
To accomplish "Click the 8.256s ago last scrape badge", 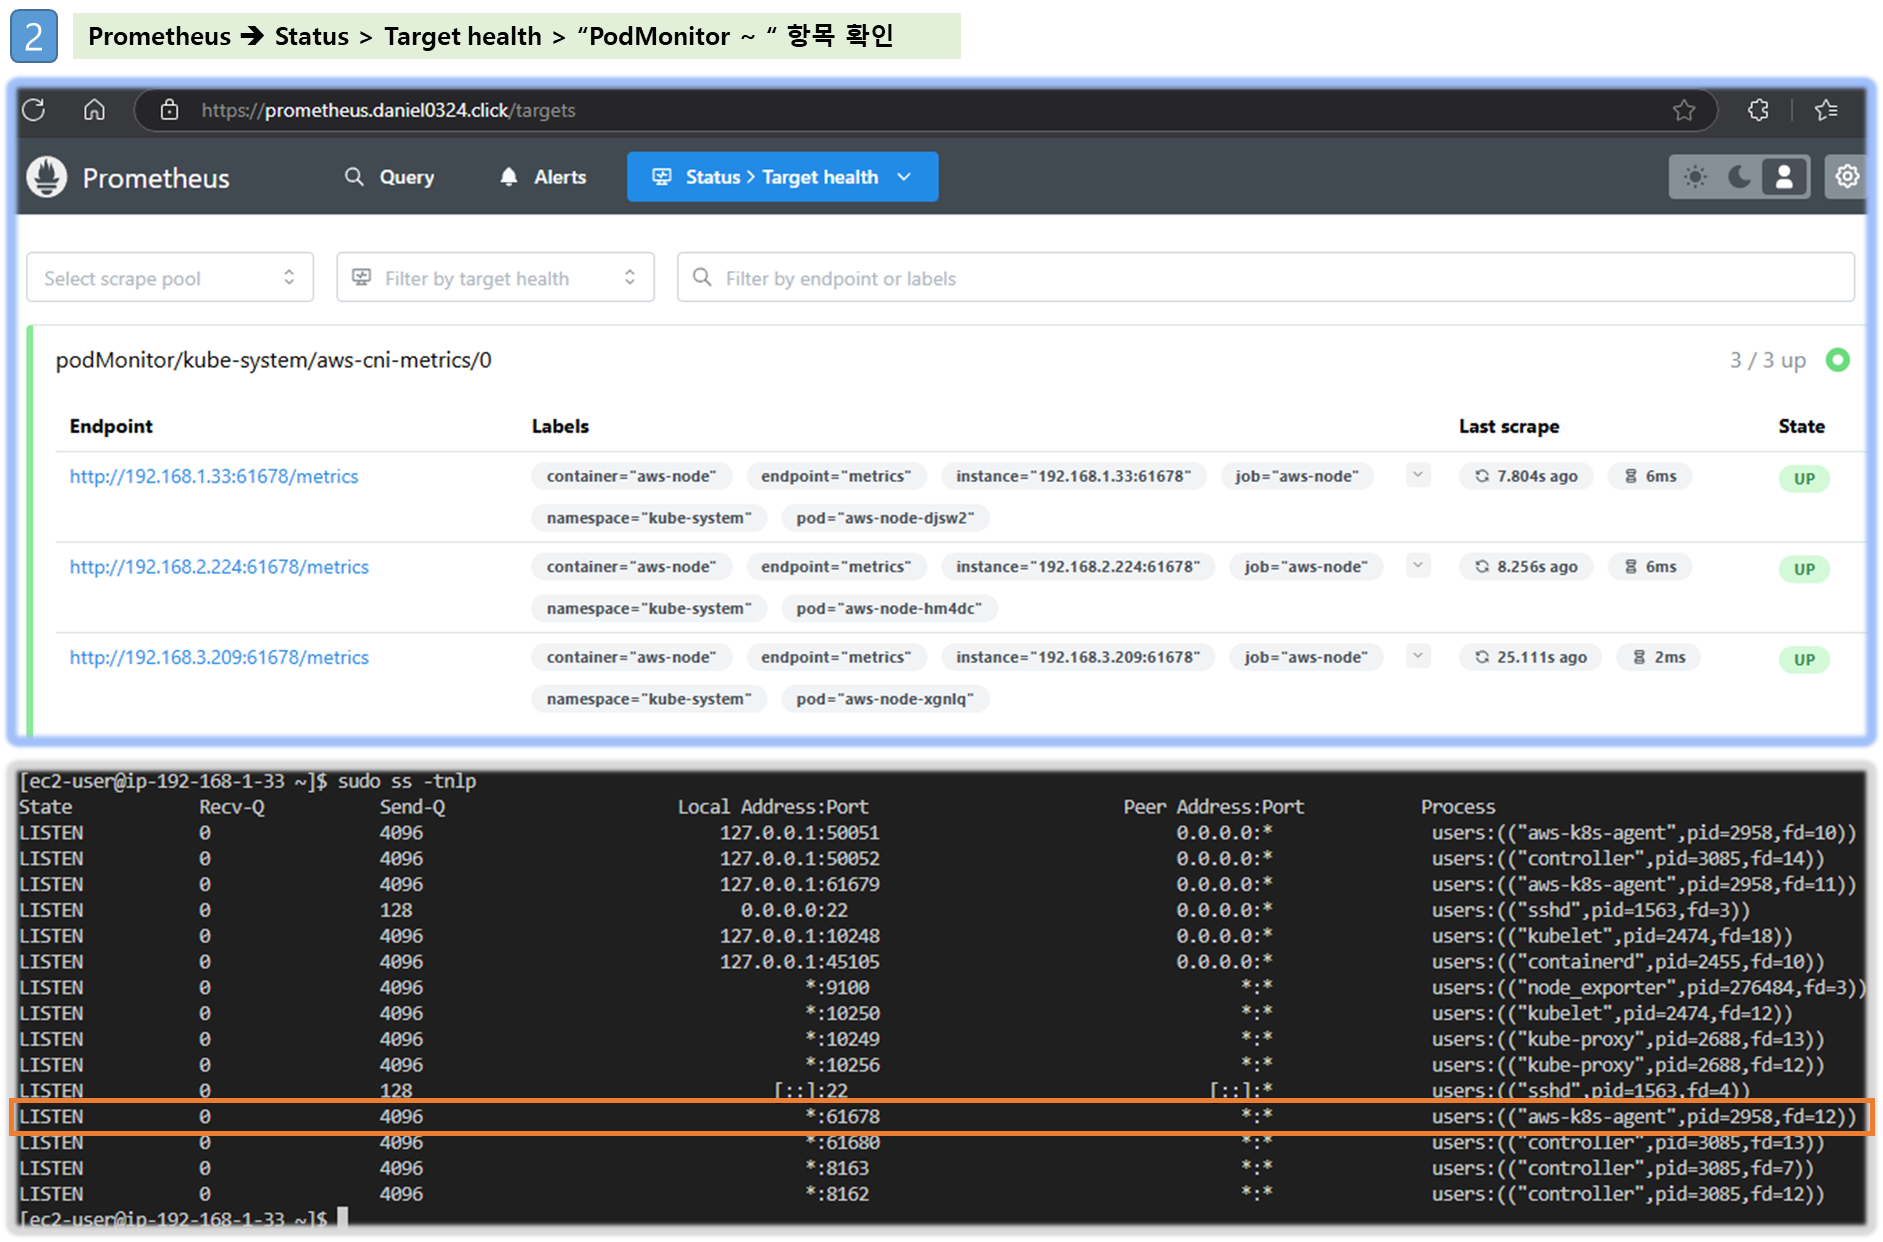I will click(1526, 566).
